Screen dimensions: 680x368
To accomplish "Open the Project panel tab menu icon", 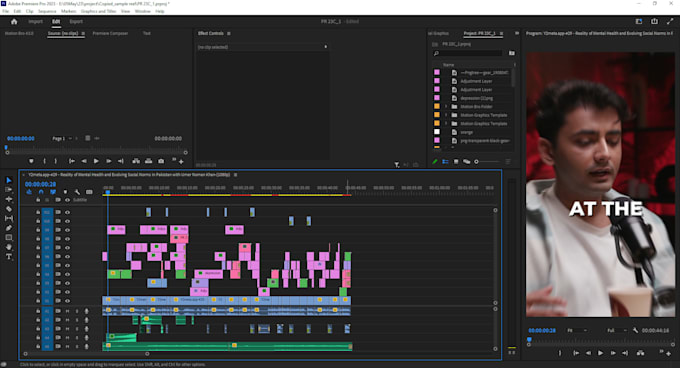I will coord(501,33).
